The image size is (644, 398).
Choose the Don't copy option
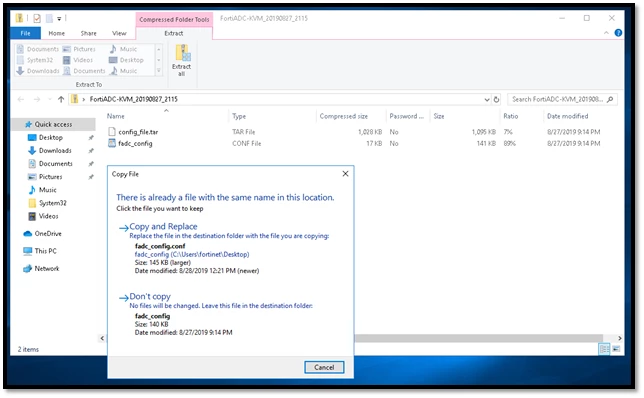tap(150, 296)
